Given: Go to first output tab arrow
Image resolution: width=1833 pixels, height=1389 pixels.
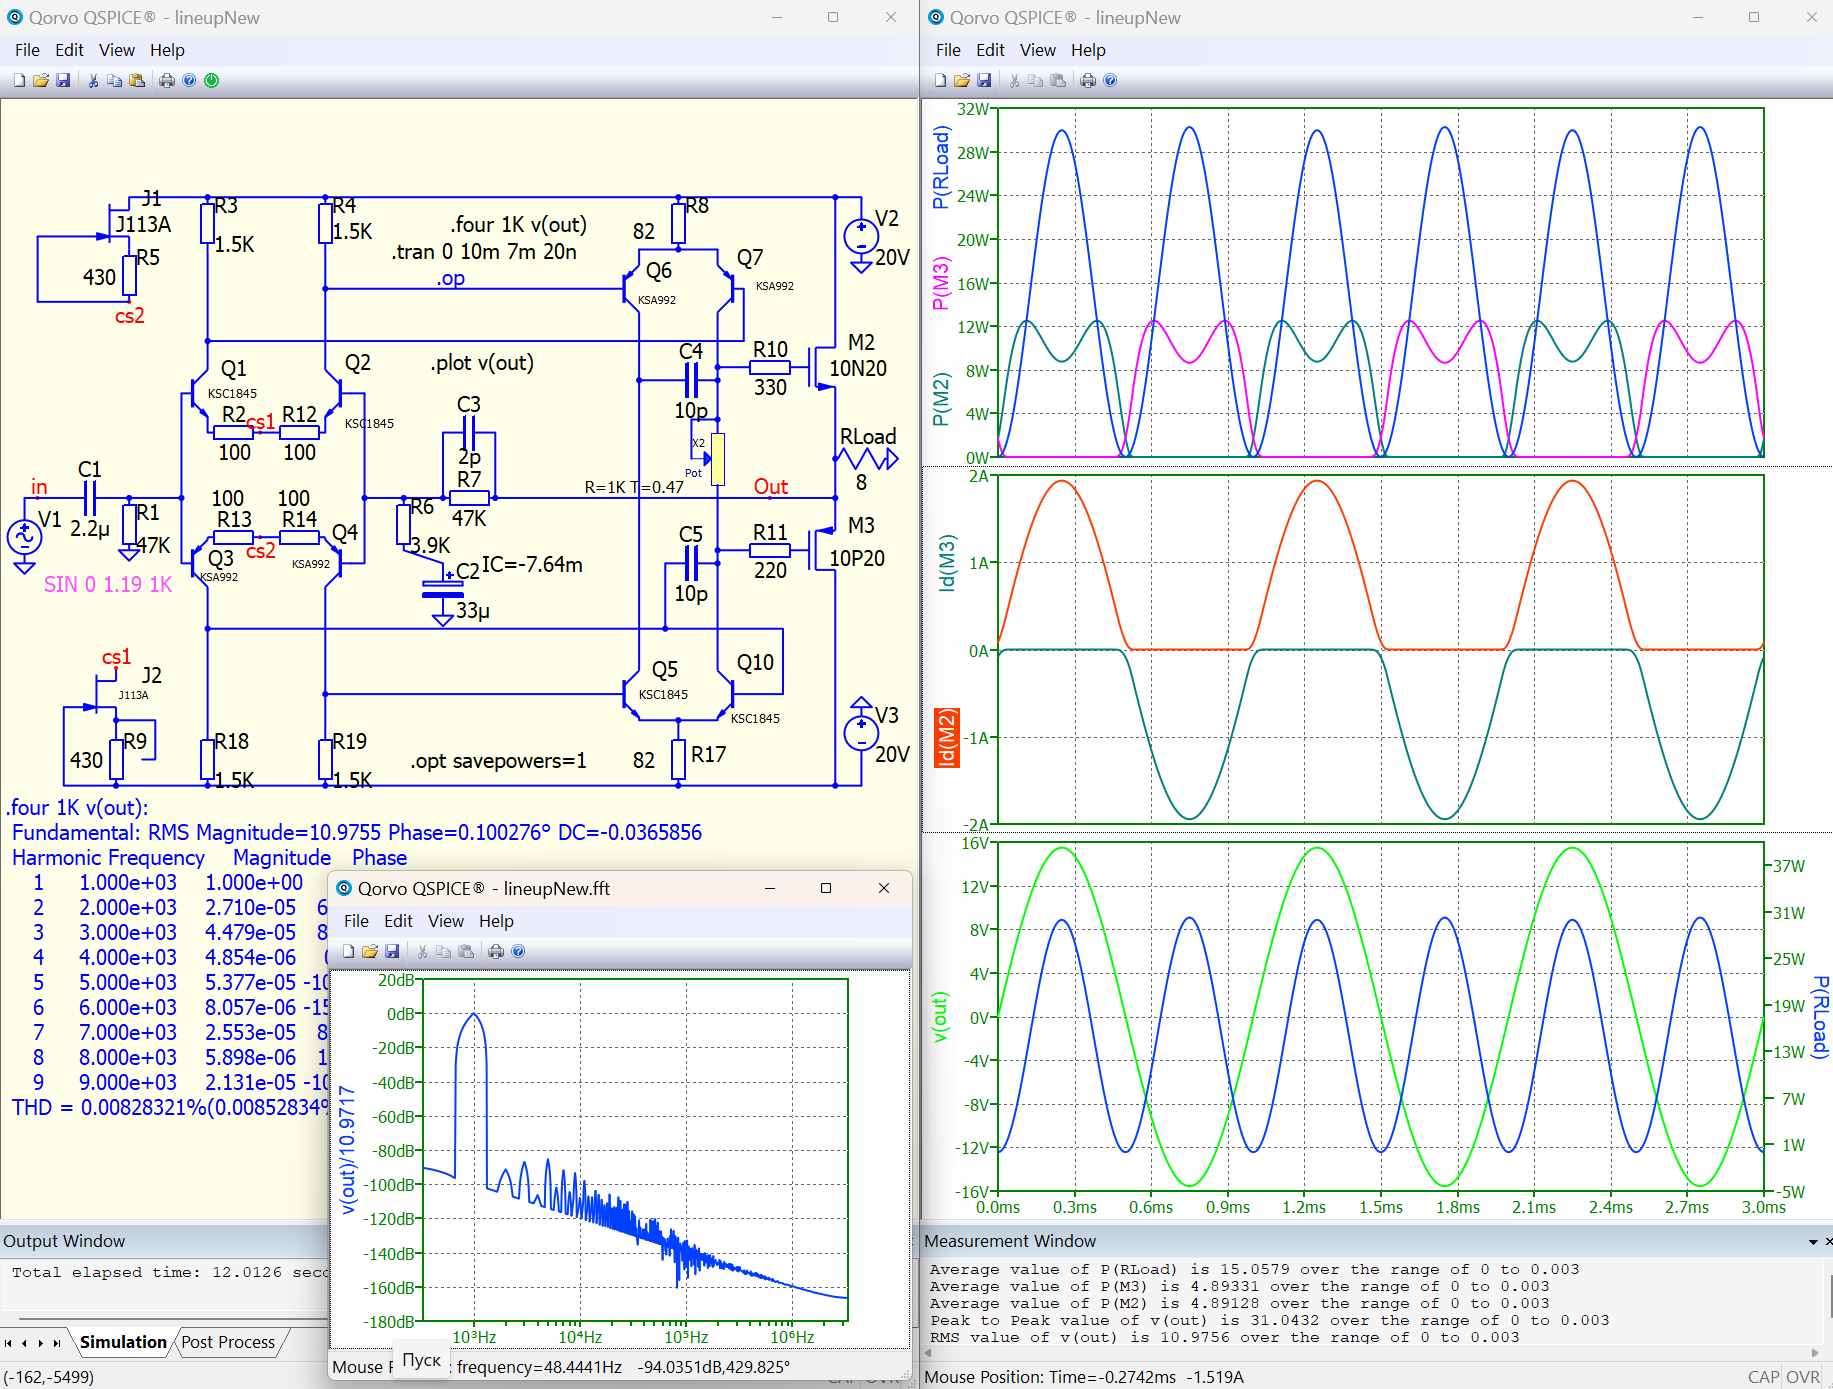Looking at the screenshot, I should (8, 1343).
